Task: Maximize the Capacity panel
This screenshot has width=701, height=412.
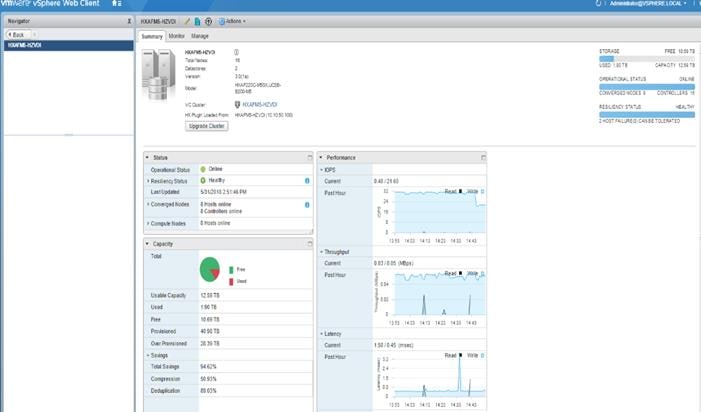Action: 310,244
